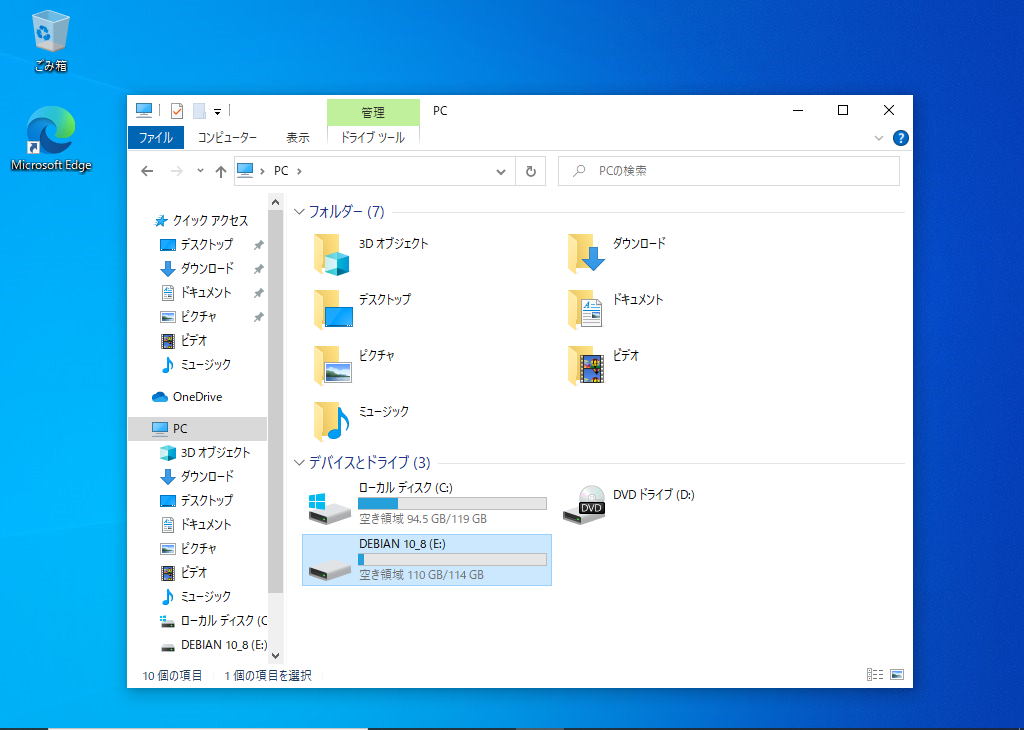The image size is (1024, 730).
Task: Expand the ribbon with the chevron
Action: click(x=879, y=138)
